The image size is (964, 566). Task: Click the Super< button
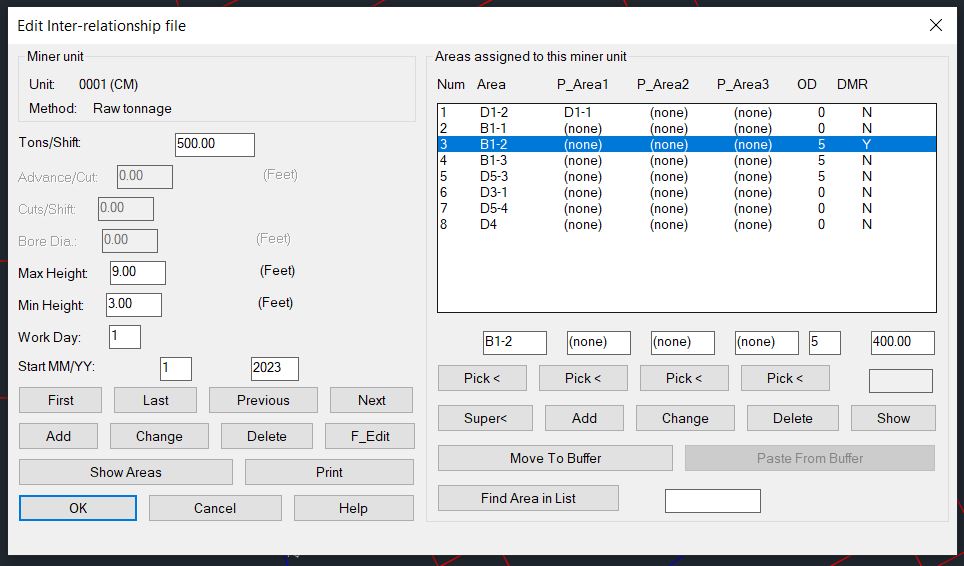coord(485,418)
